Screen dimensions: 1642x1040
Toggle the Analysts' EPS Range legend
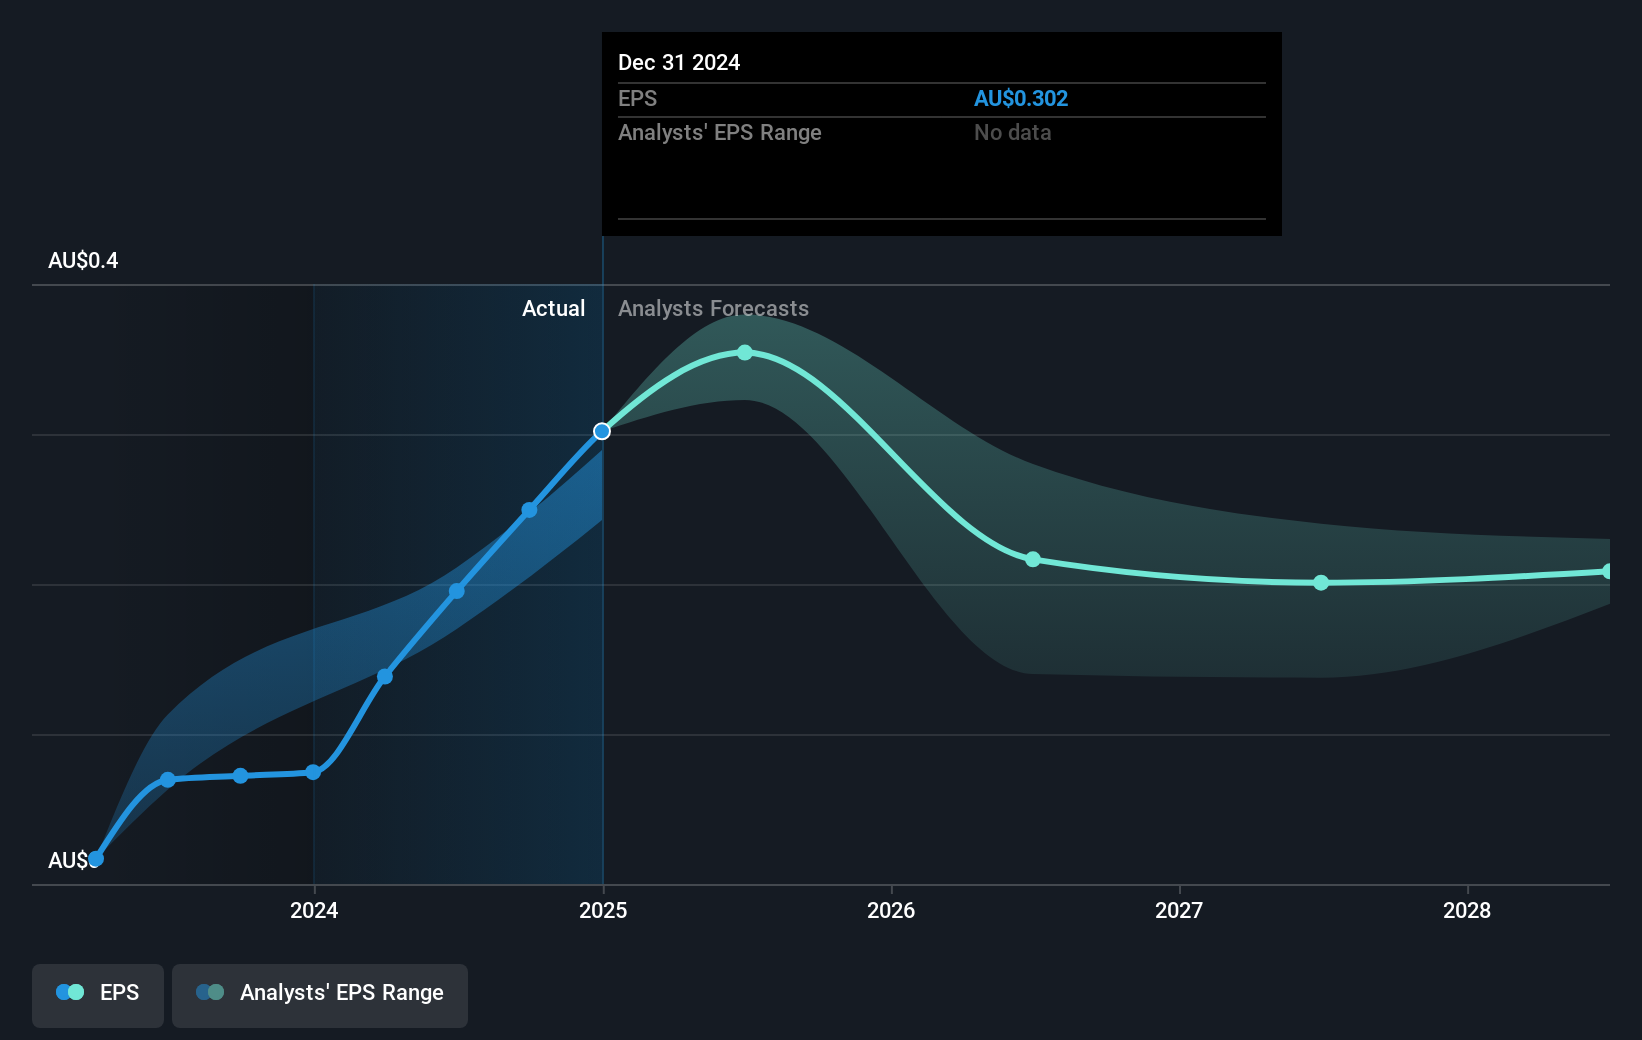click(x=320, y=995)
